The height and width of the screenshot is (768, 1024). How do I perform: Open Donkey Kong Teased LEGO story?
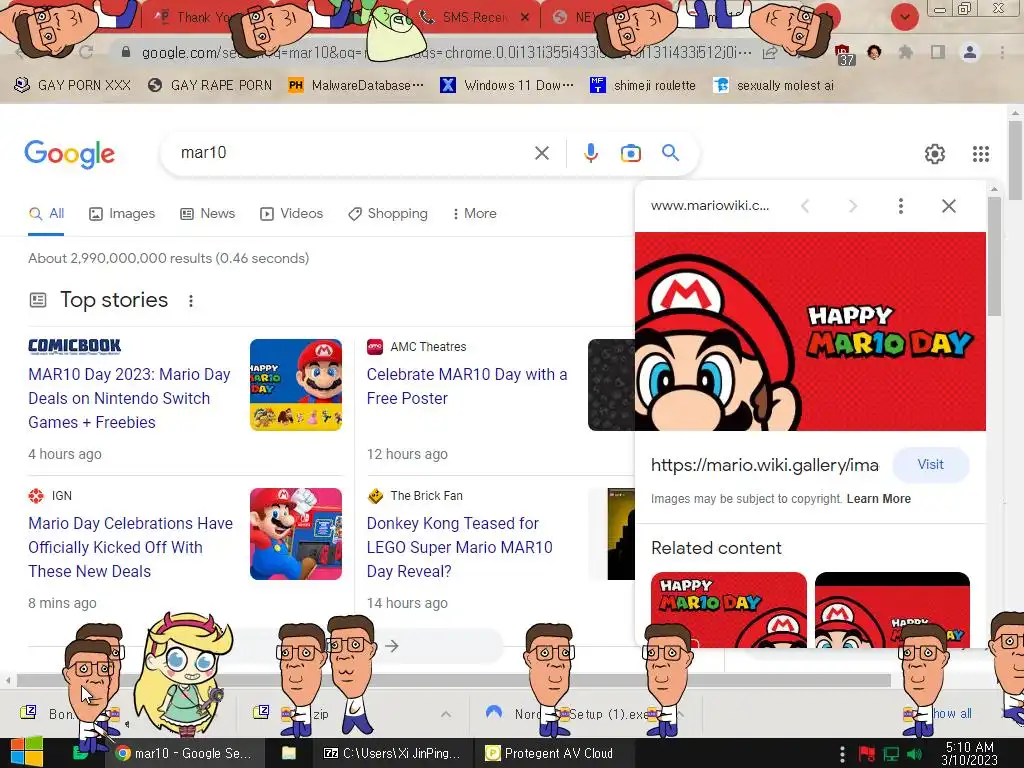(460, 547)
